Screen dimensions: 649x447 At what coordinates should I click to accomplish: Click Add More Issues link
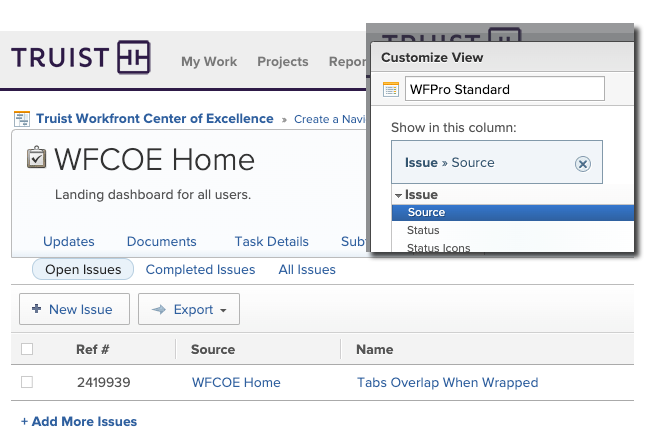point(79,421)
